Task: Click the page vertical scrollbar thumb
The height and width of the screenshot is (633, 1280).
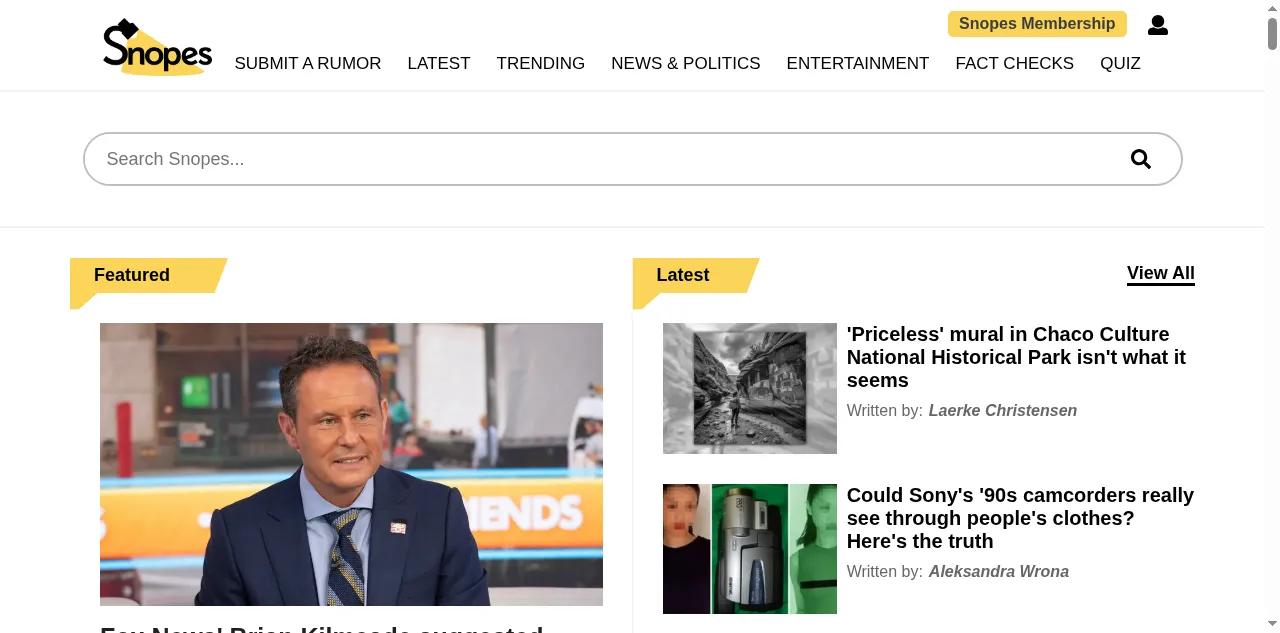Action: [1272, 32]
